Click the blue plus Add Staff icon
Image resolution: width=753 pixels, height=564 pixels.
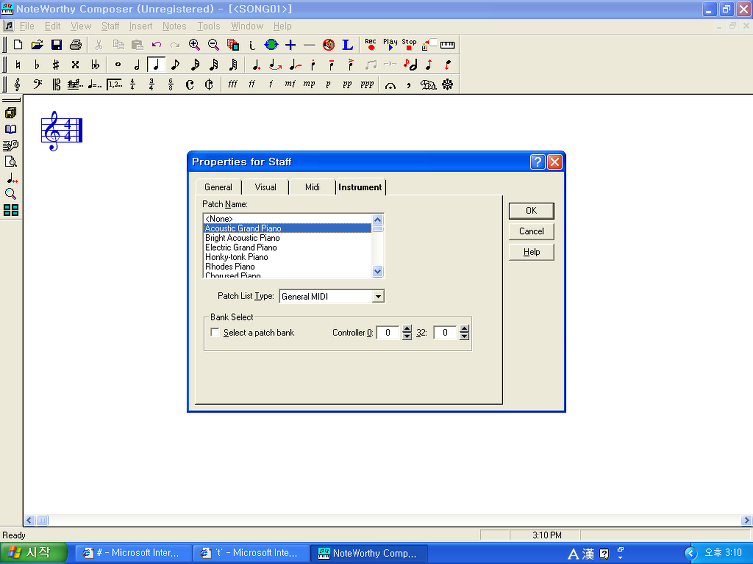291,45
